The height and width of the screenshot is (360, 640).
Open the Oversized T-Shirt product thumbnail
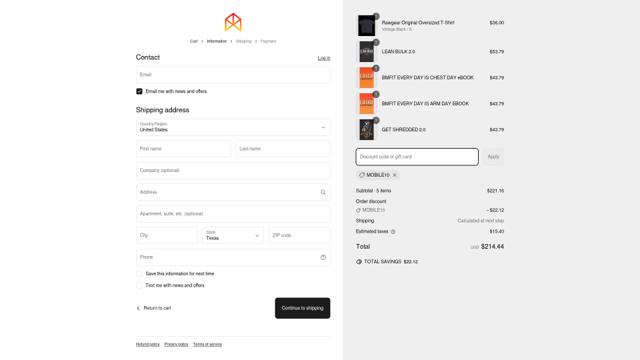pos(366,25)
